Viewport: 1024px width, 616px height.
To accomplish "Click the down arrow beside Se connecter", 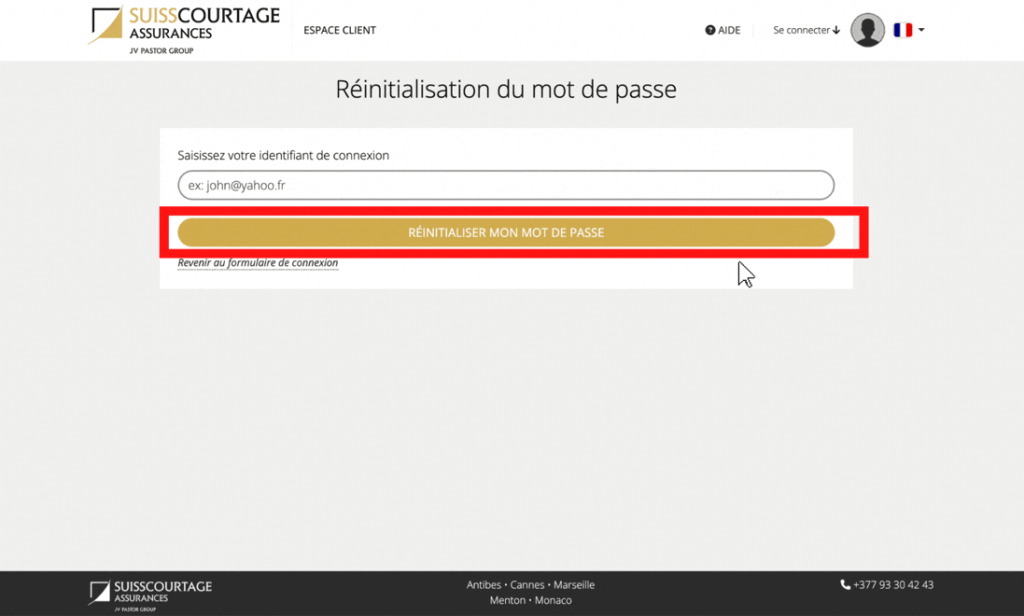I will coord(836,31).
